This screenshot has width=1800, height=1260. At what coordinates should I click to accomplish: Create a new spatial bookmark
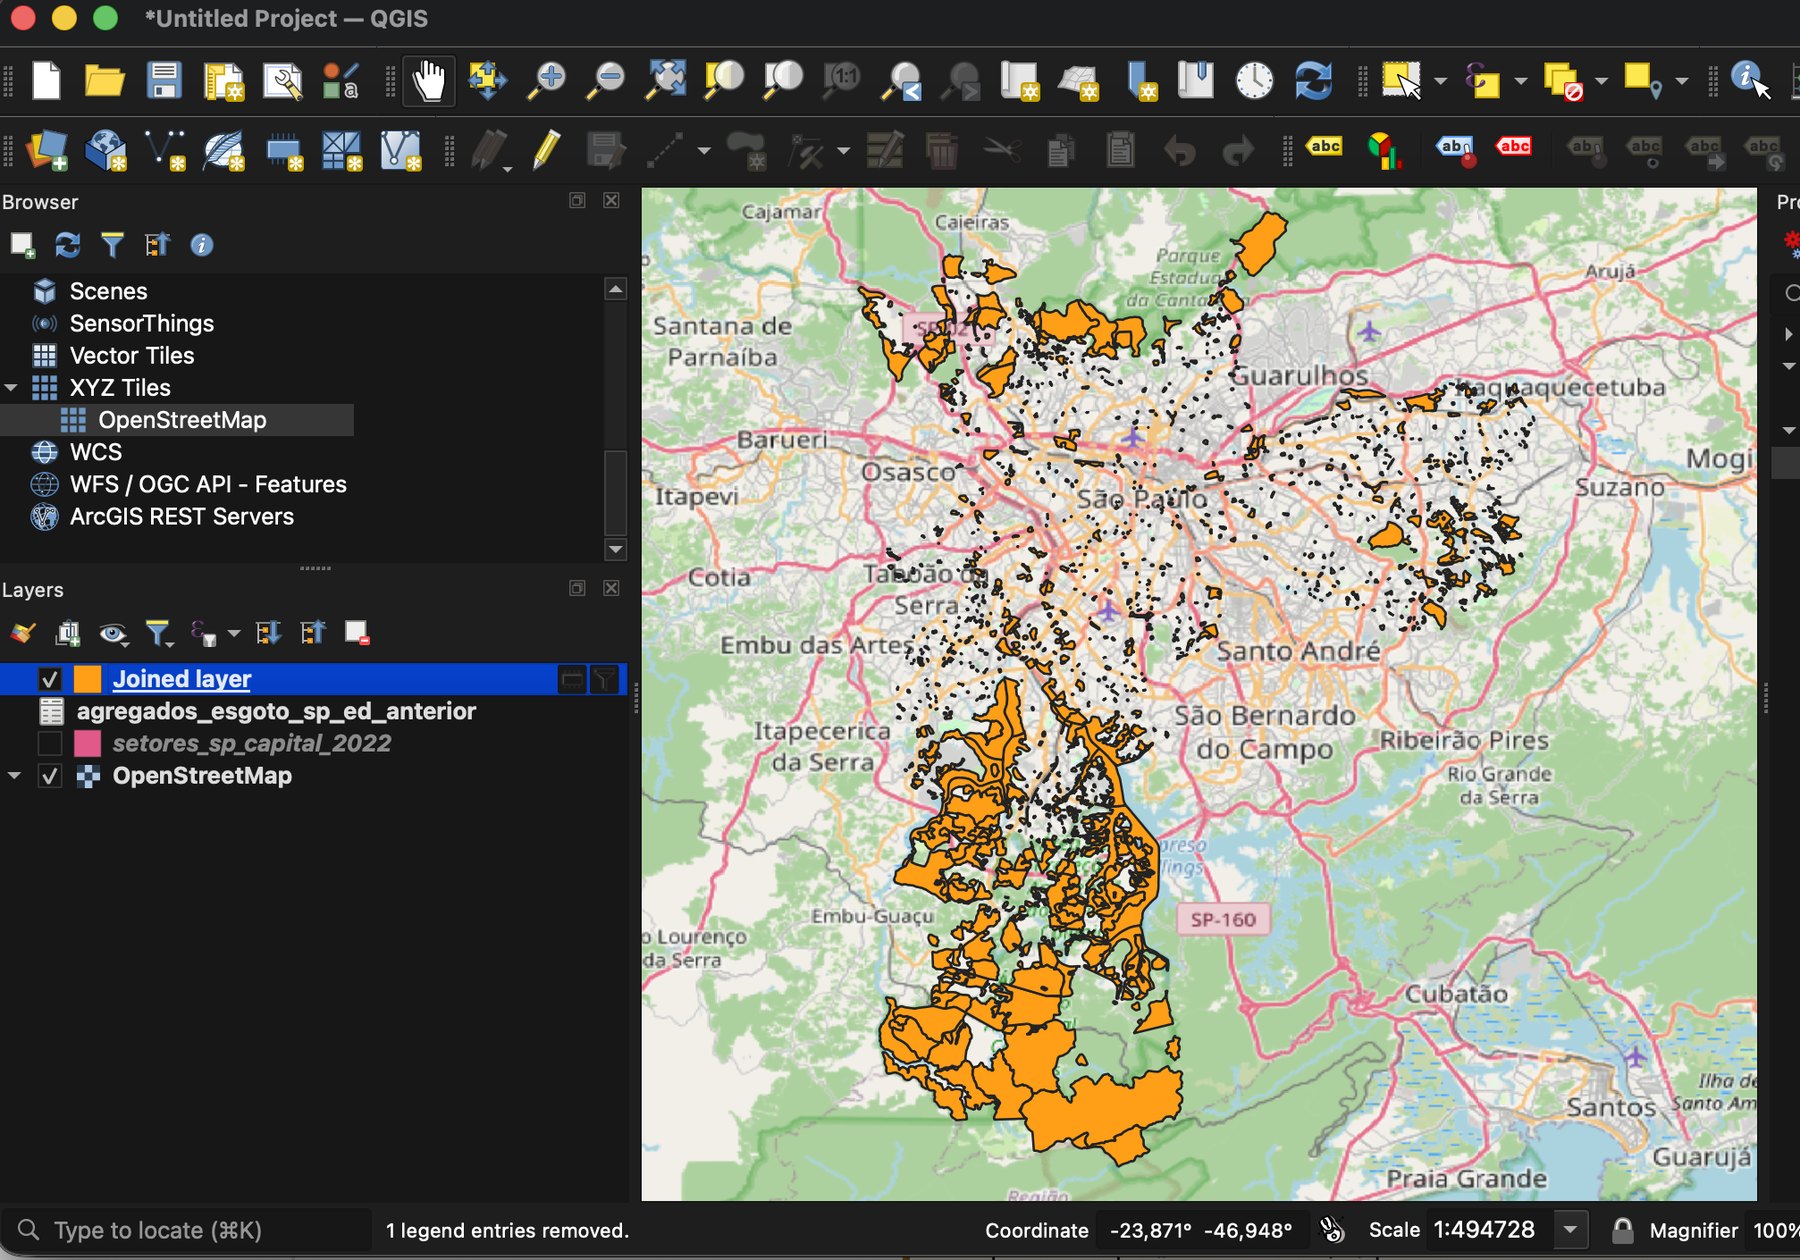point(1140,80)
